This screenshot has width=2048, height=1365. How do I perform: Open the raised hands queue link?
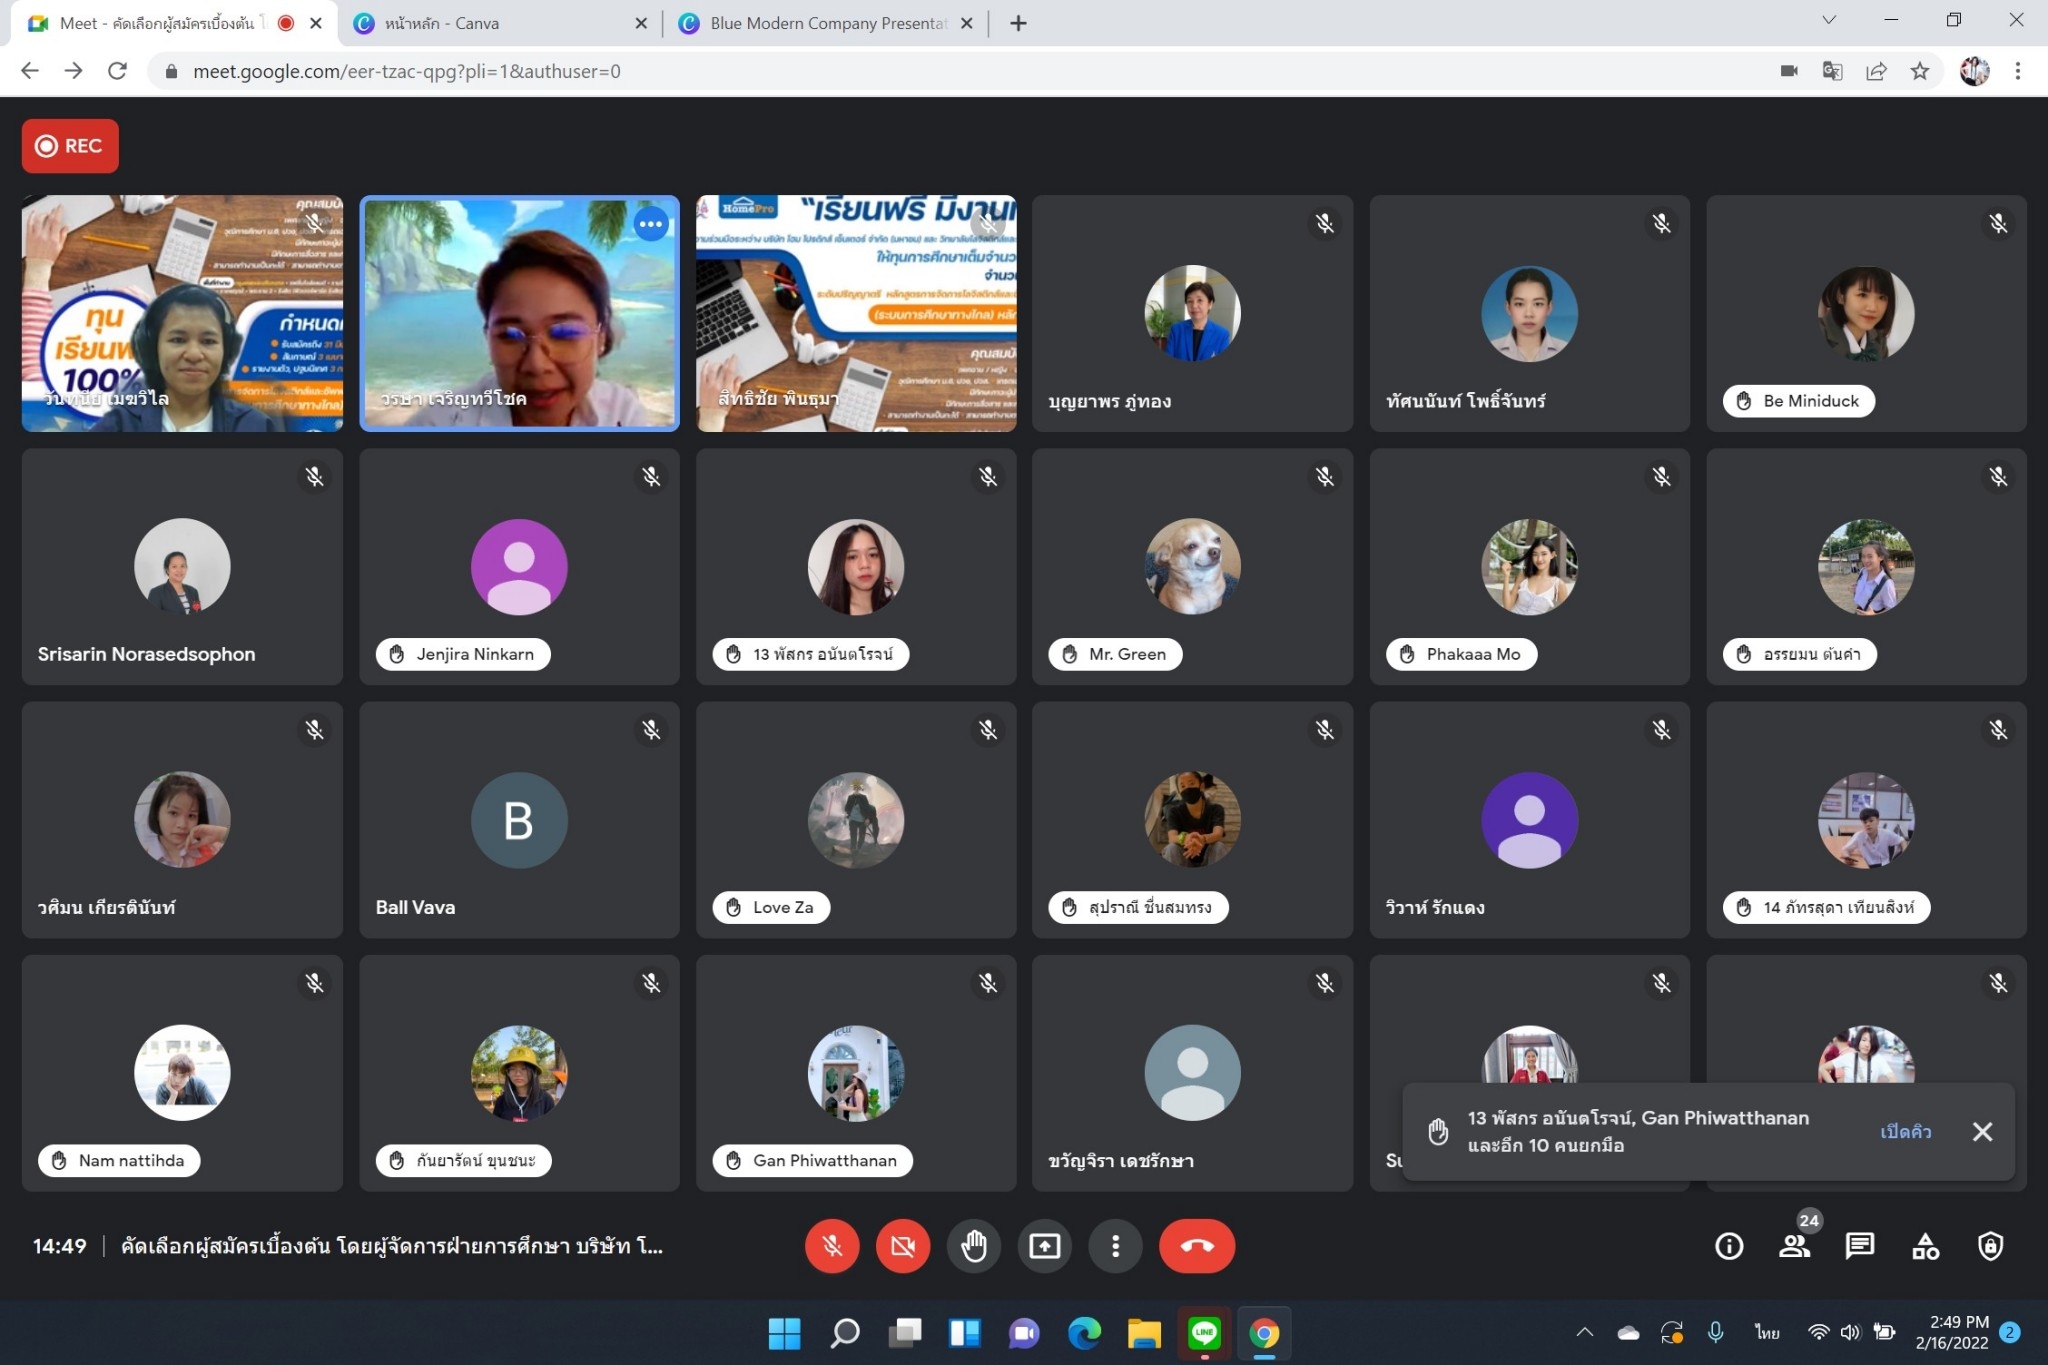coord(1905,1131)
